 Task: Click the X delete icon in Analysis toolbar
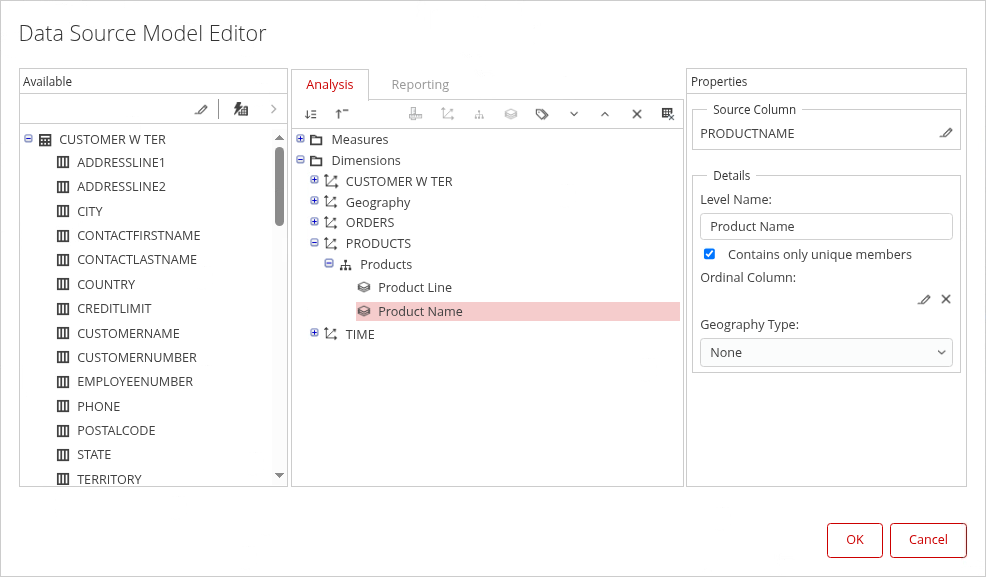point(636,114)
